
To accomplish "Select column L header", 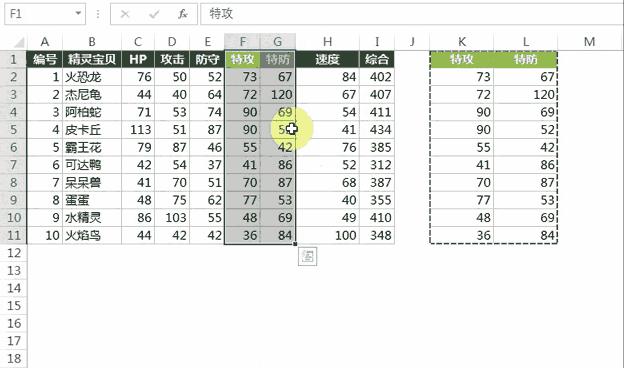I will pyautogui.click(x=526, y=42).
